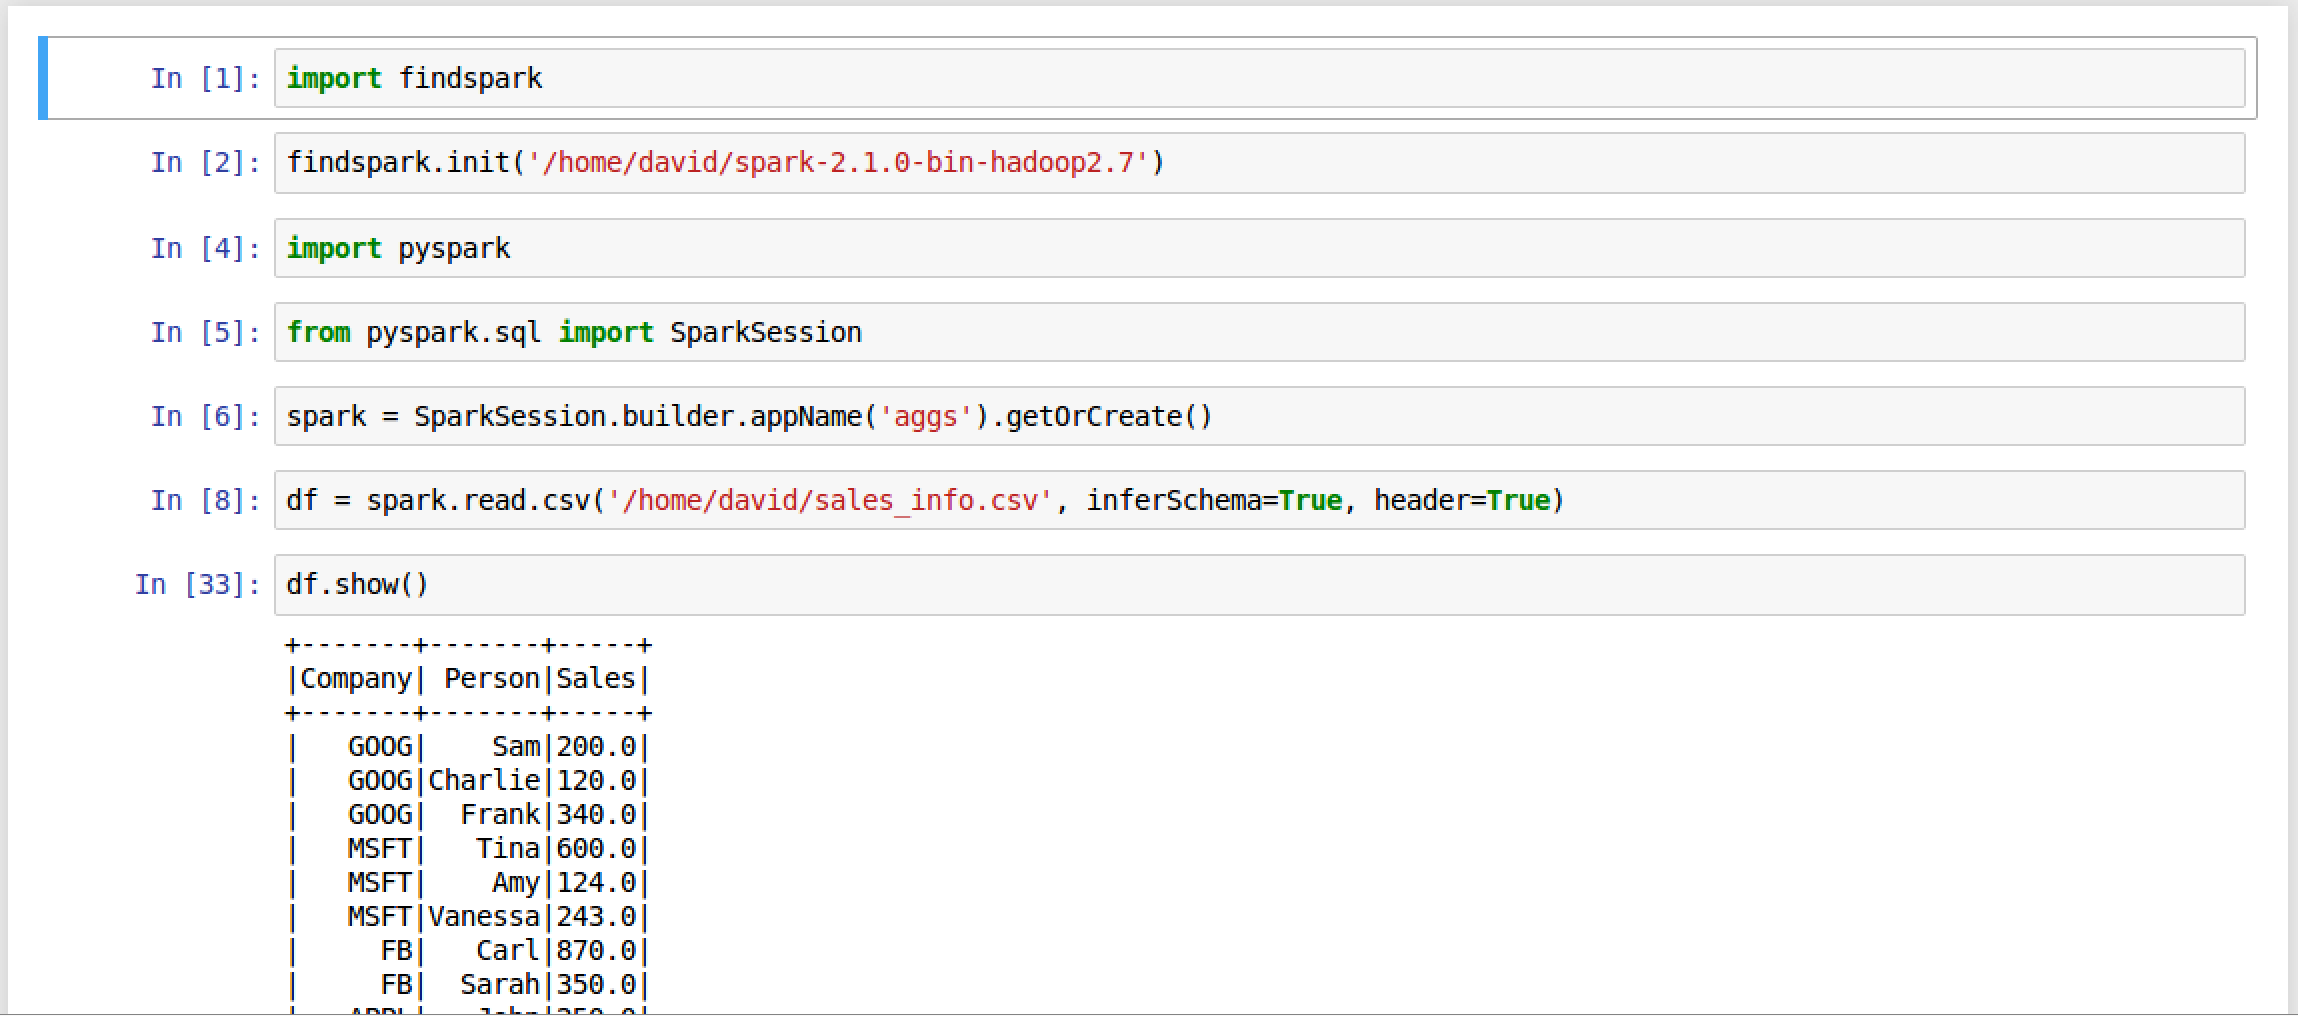Click the GOOG Sam row in output
This screenshot has height=1016, width=2298.
pos(465,746)
